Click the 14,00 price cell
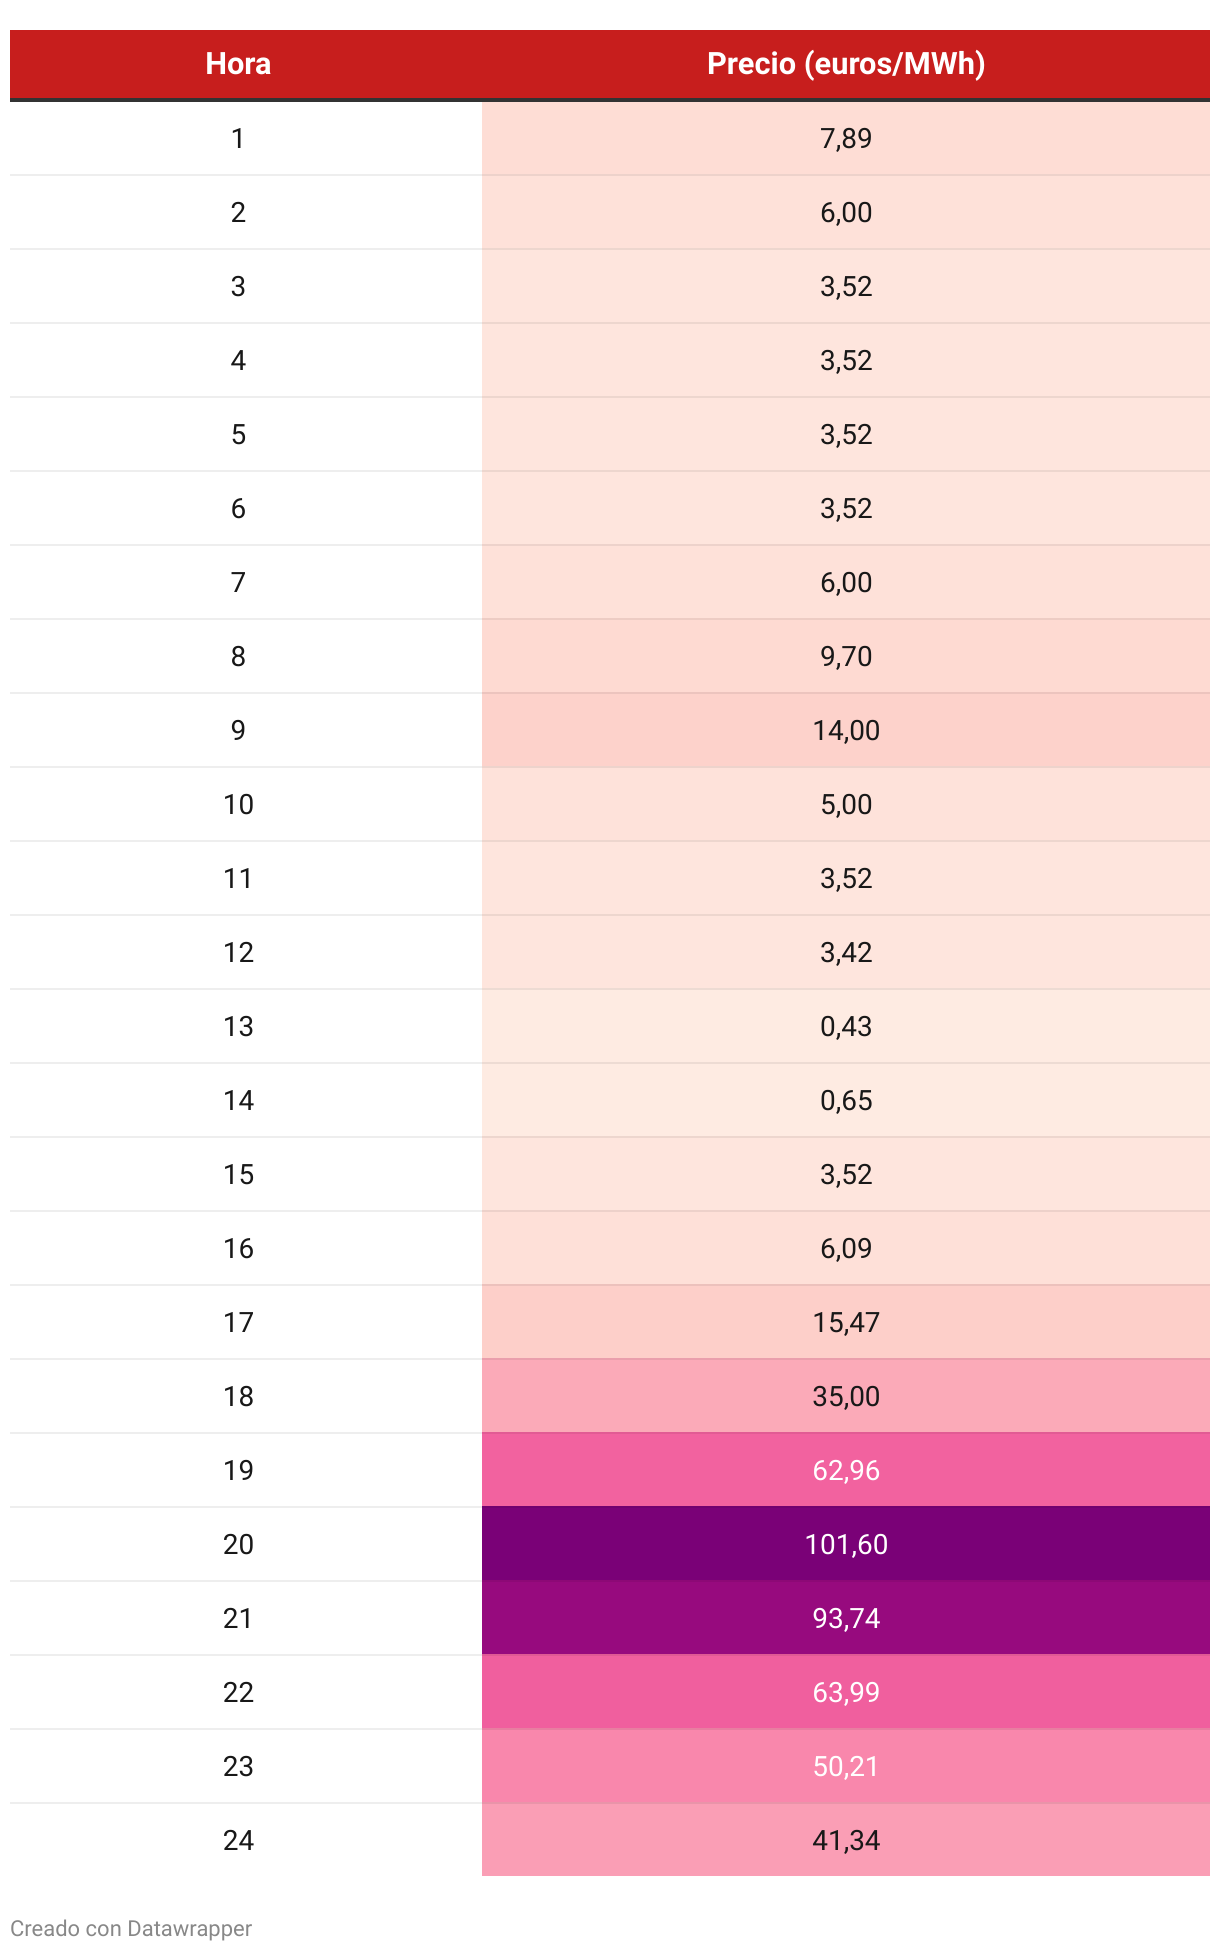The image size is (1220, 1952). 845,730
